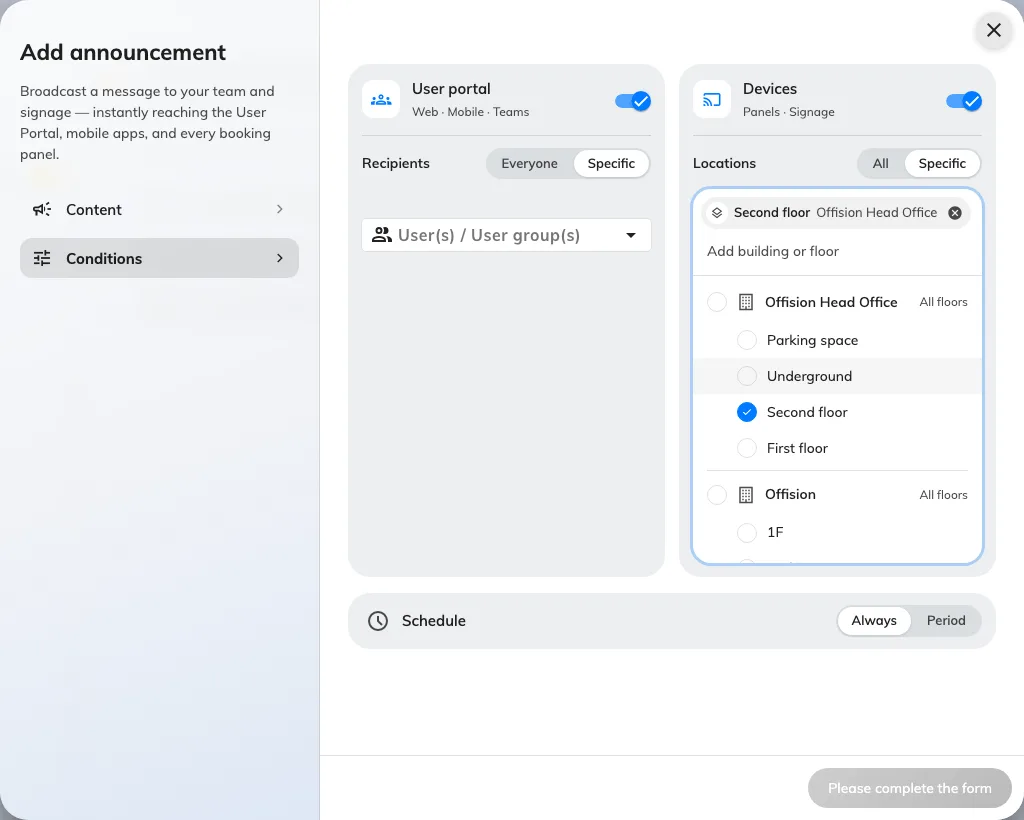Set Schedule to Period
This screenshot has height=820, width=1024.
point(946,621)
